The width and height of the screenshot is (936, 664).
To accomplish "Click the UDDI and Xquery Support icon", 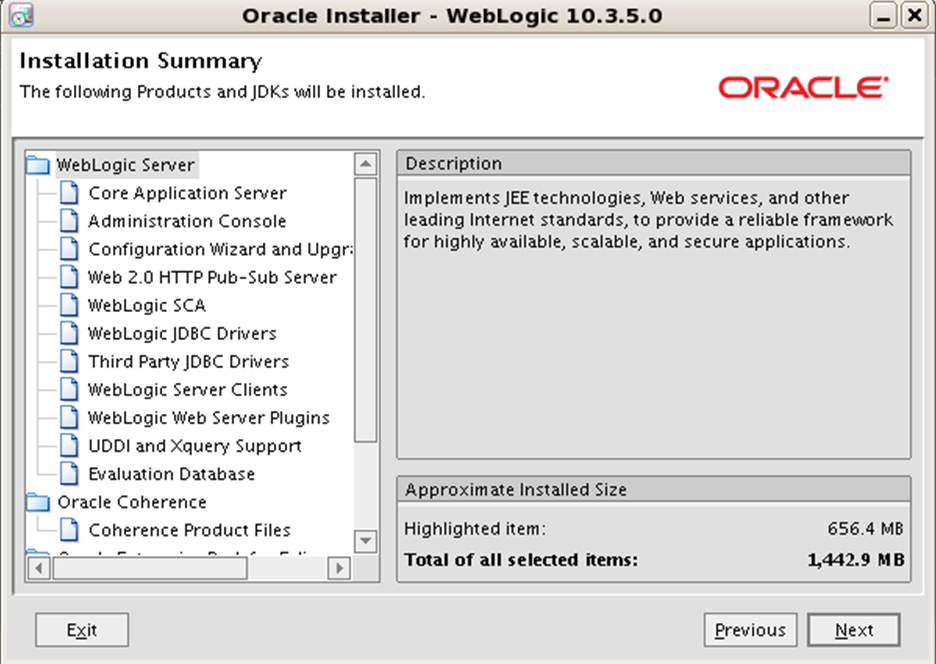I will [69, 445].
